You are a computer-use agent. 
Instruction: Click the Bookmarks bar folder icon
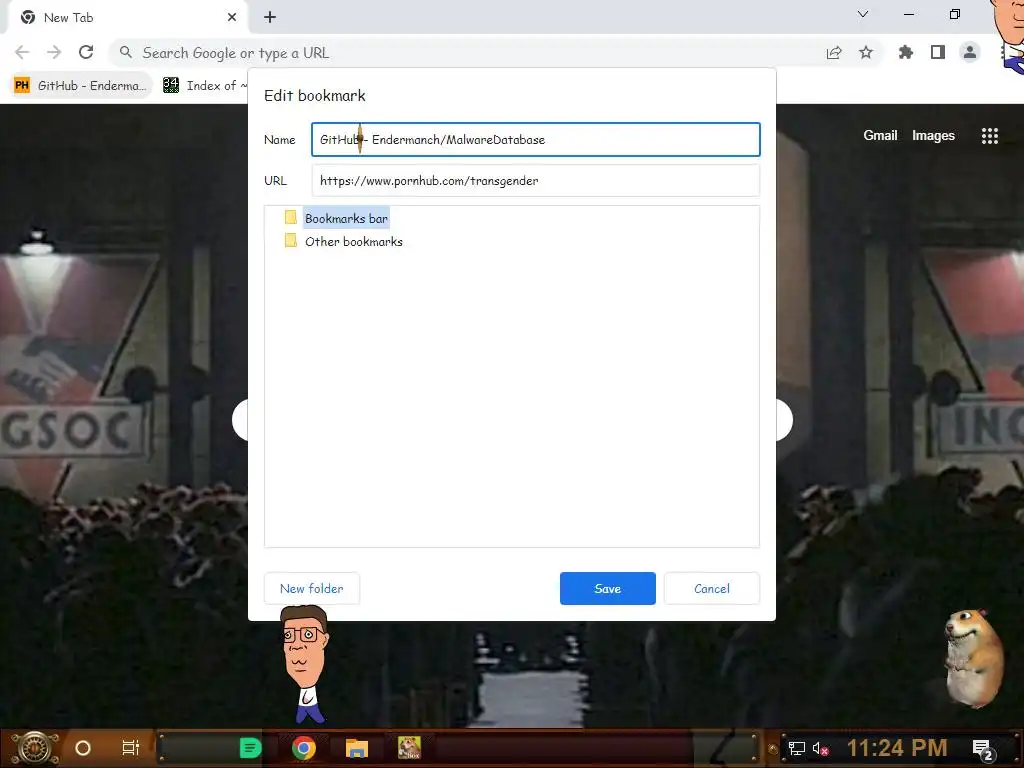(x=291, y=217)
